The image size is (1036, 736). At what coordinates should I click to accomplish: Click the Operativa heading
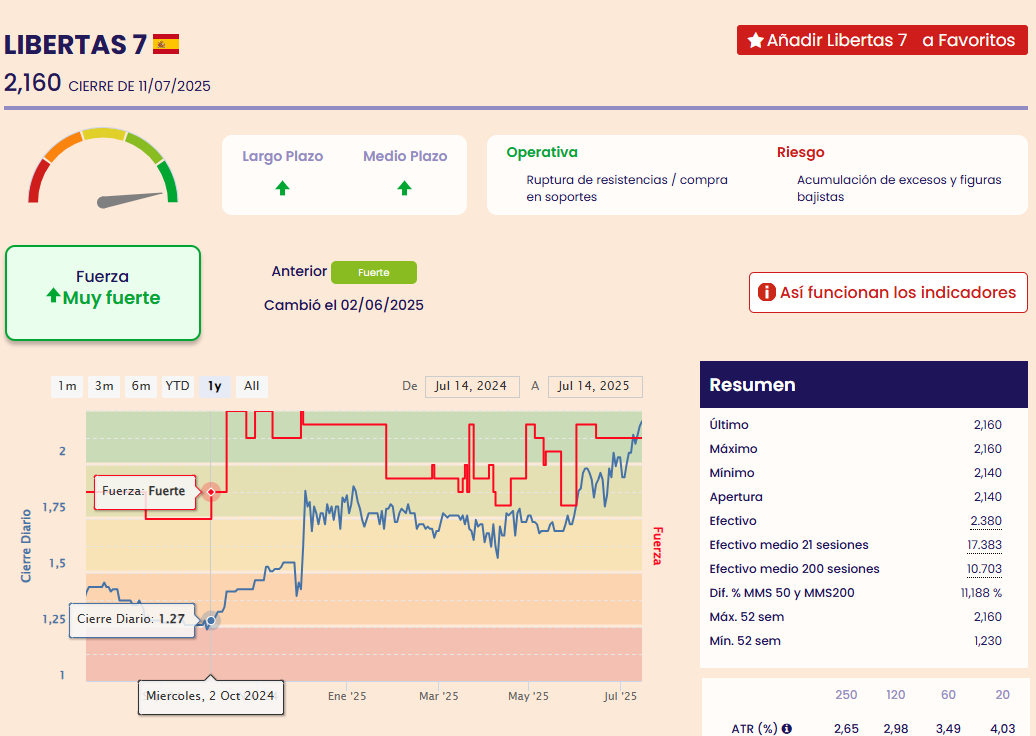point(542,152)
